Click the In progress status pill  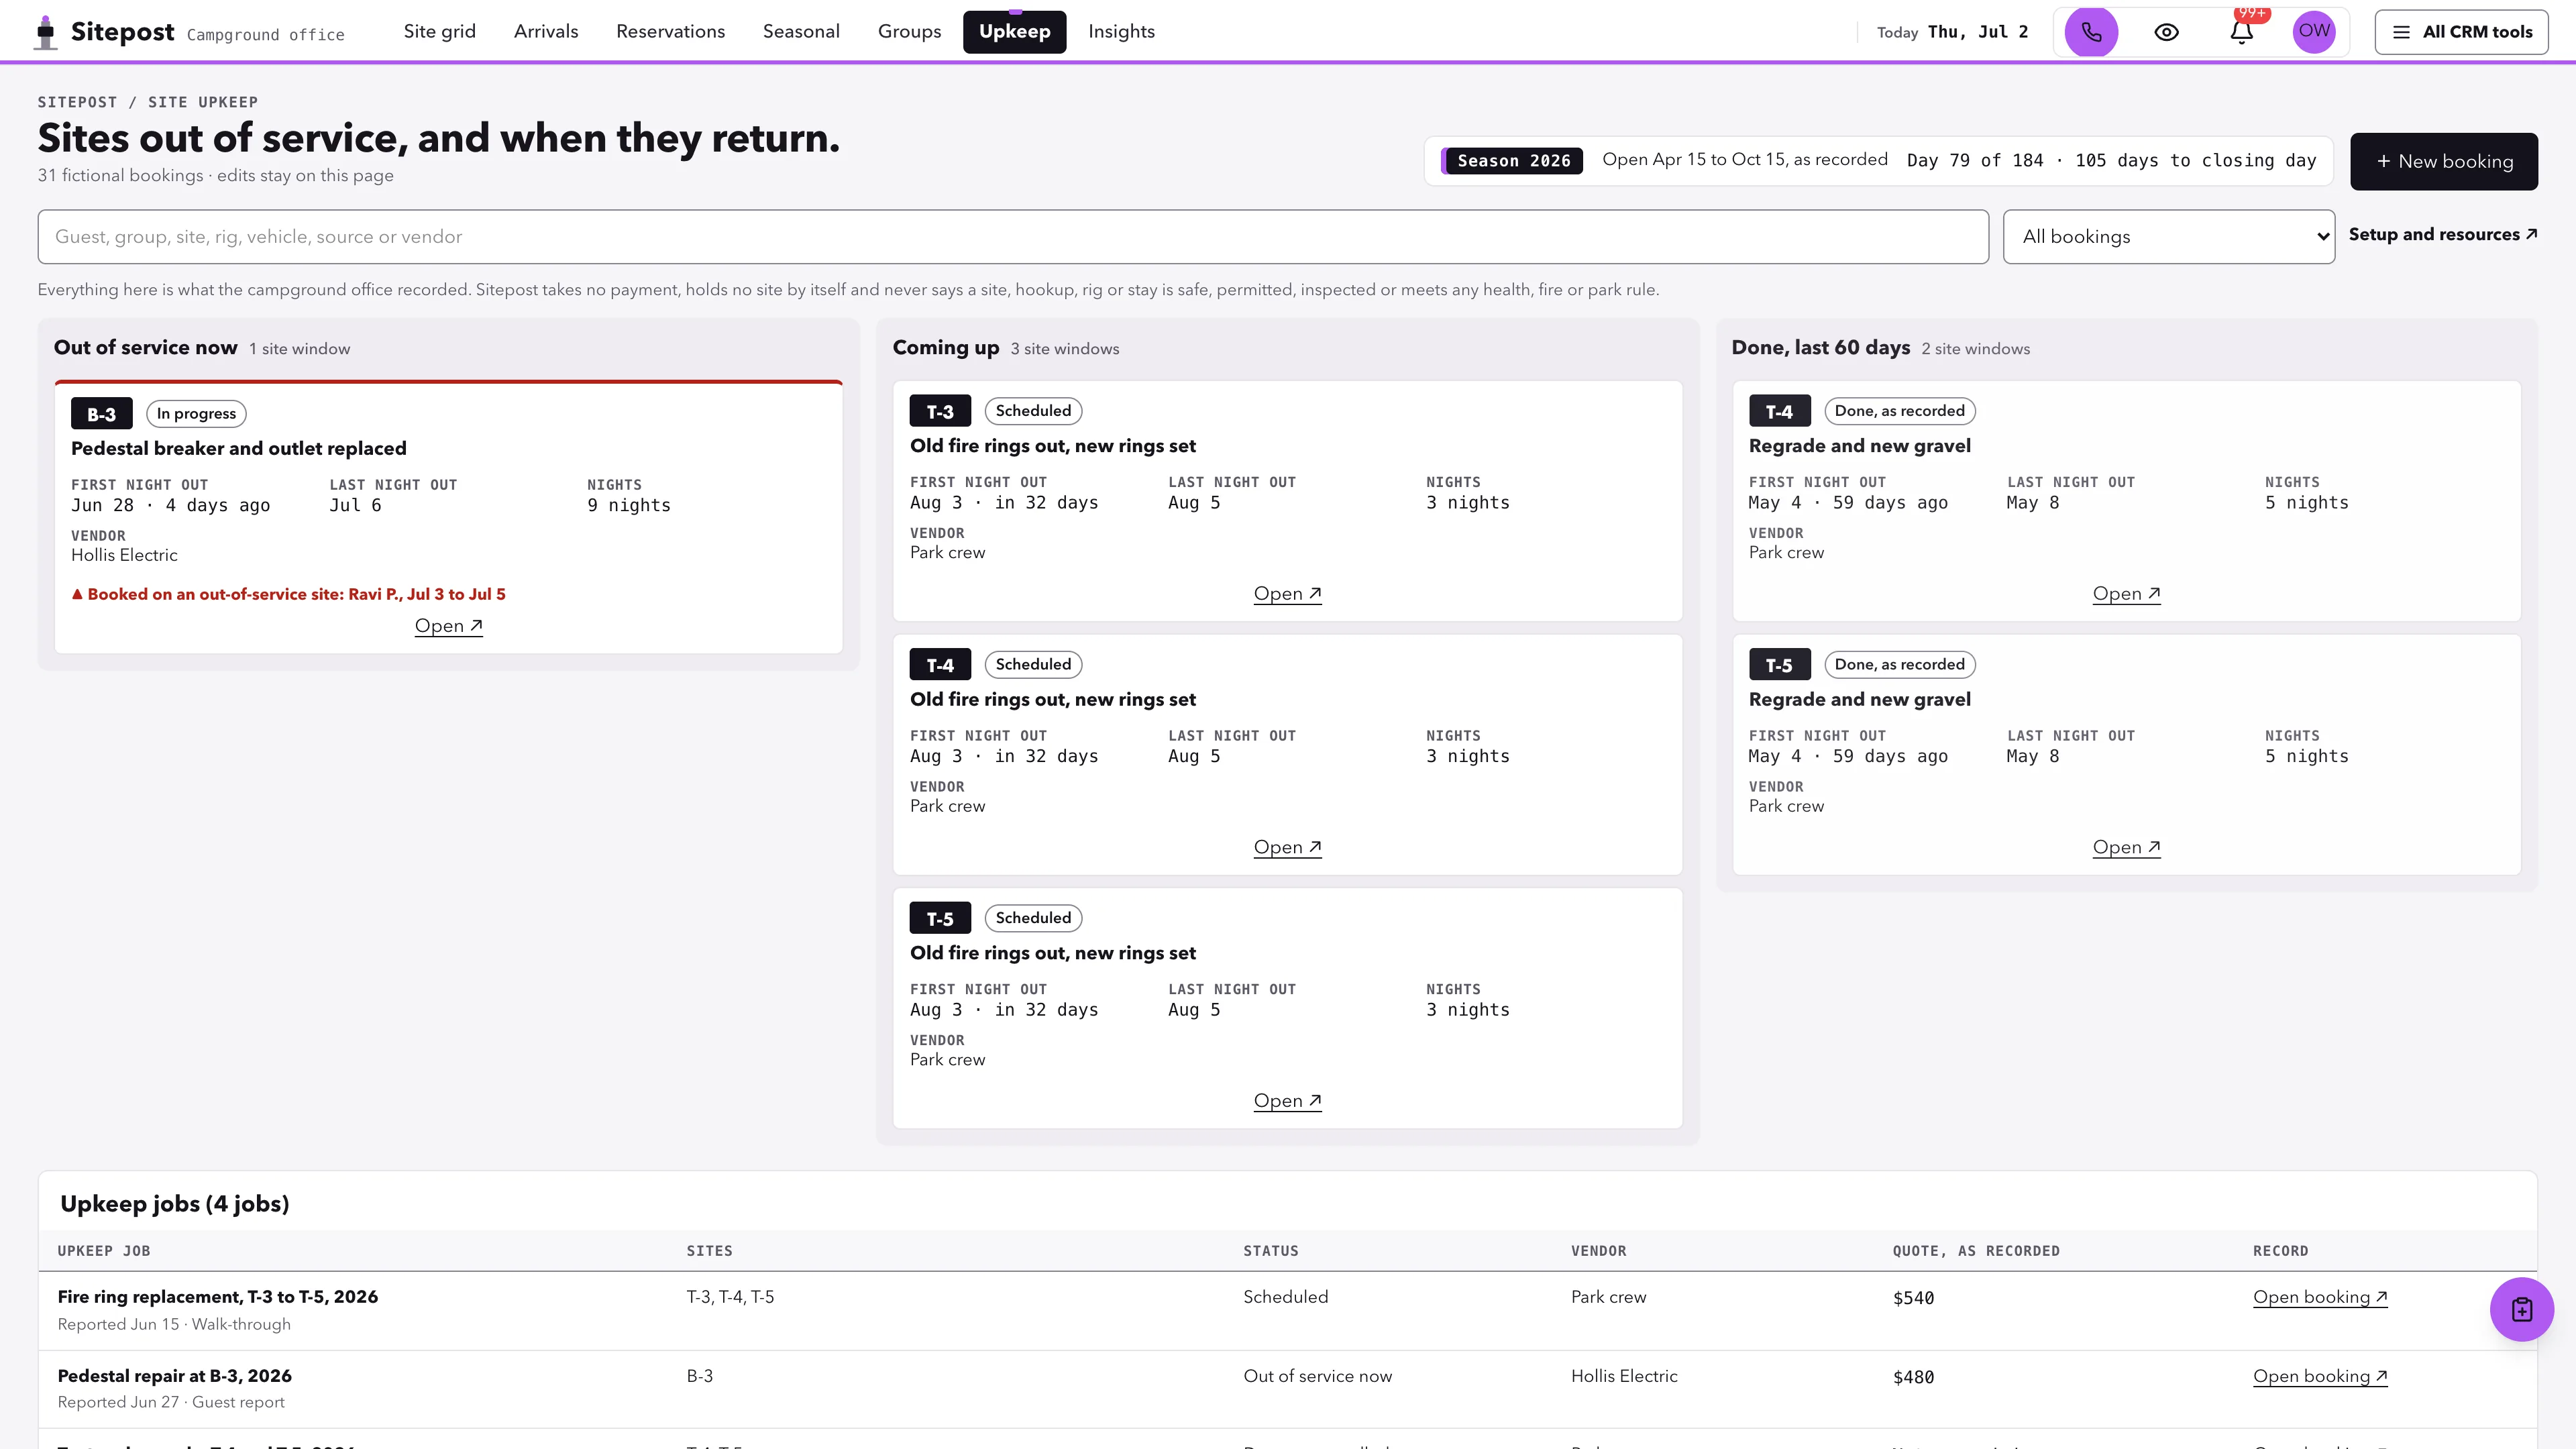196,414
